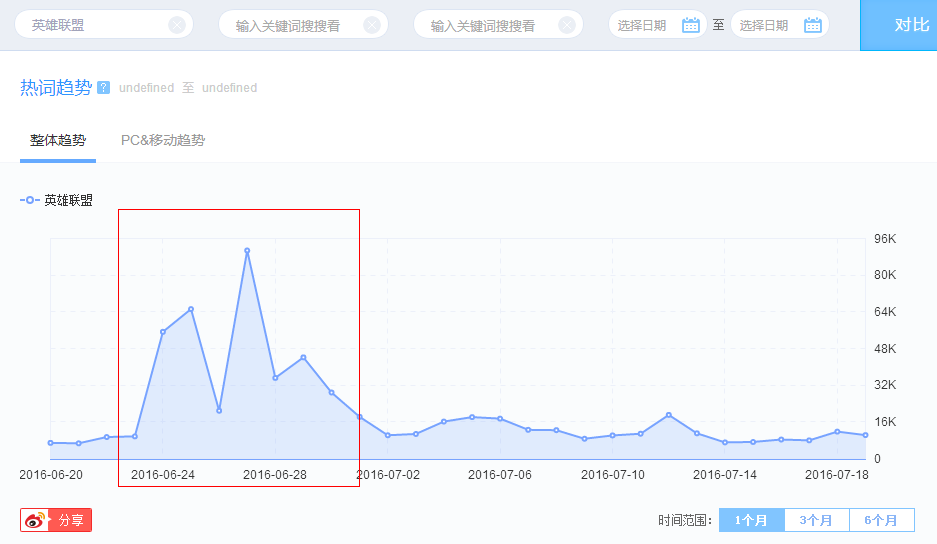937x544 pixels.
Task: Switch to the PC&移动趋势 tab
Action: click(x=163, y=140)
